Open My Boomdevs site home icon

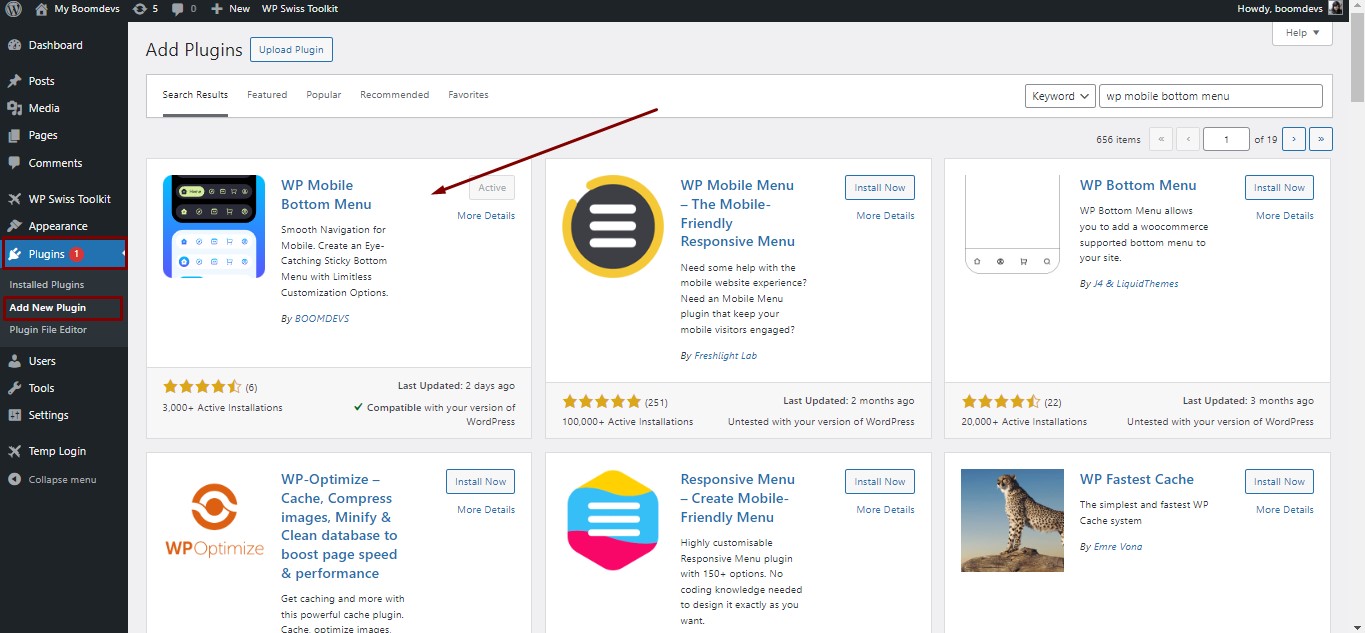pos(41,8)
